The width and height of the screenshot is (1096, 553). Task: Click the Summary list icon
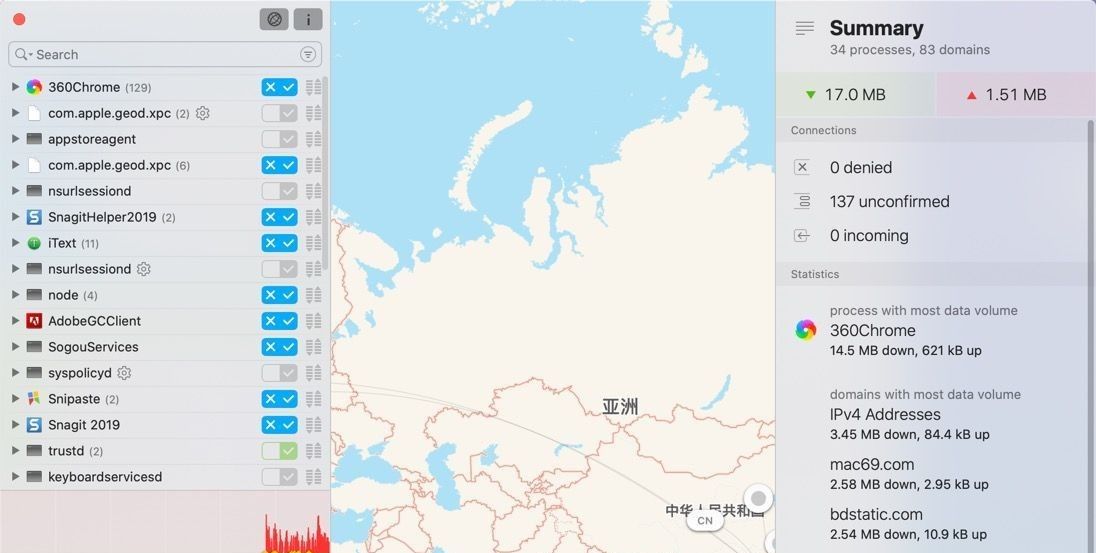pyautogui.click(x=804, y=29)
